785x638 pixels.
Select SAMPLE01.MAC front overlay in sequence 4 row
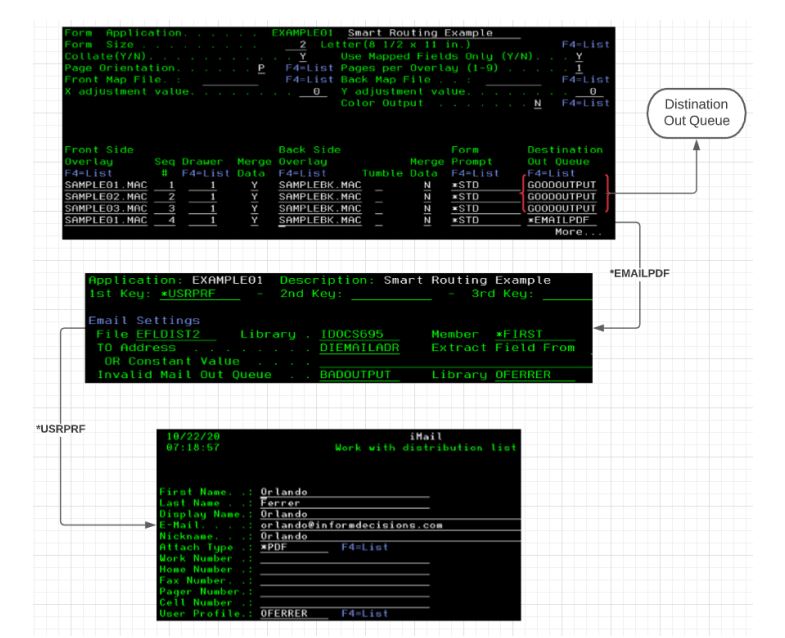(x=106, y=220)
